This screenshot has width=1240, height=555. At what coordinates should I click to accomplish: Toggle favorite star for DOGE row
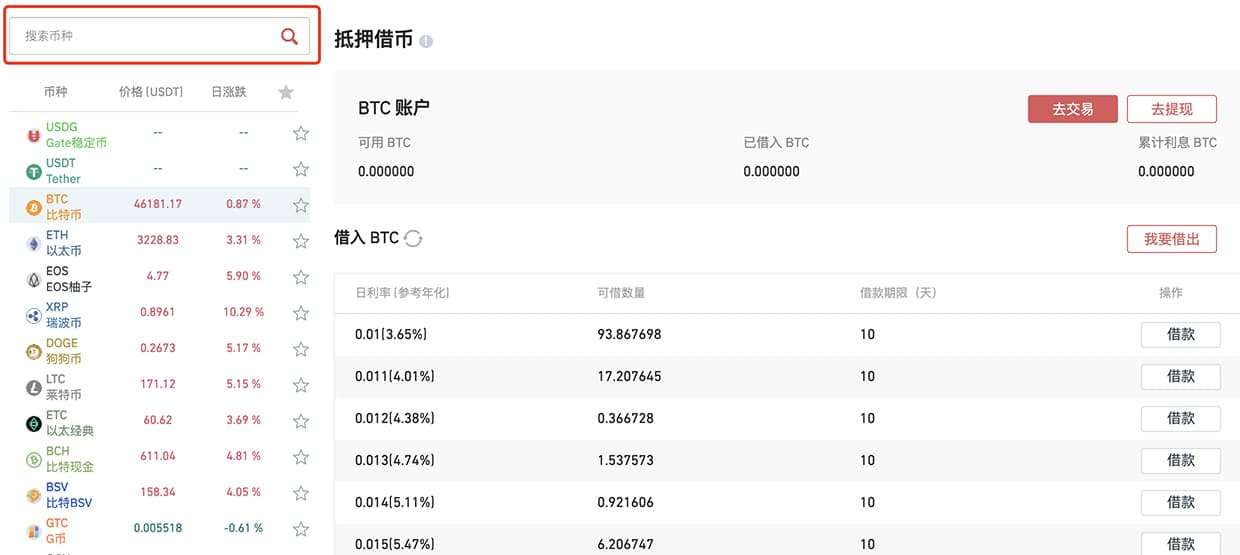(301, 349)
